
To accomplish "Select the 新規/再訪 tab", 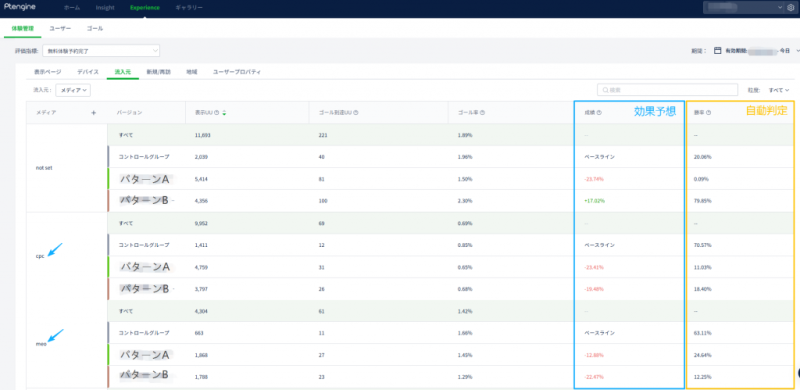I will [x=159, y=72].
